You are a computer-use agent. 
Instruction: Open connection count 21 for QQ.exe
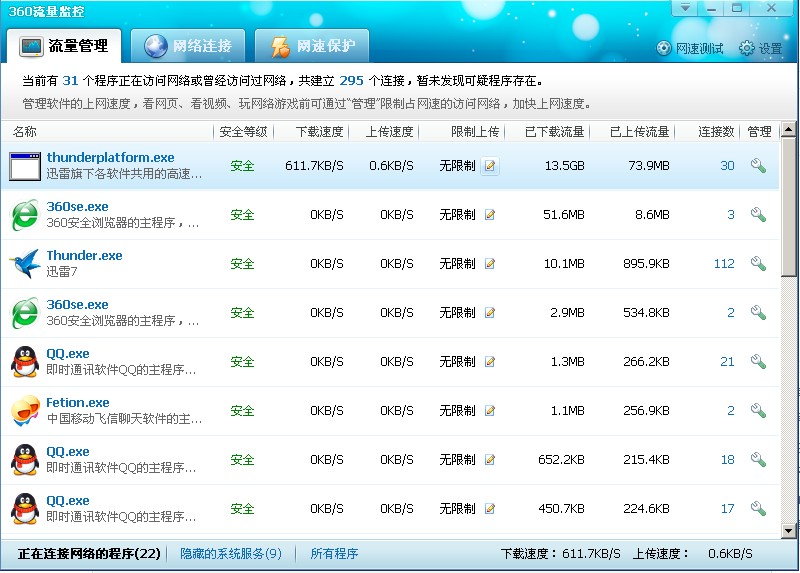click(727, 361)
